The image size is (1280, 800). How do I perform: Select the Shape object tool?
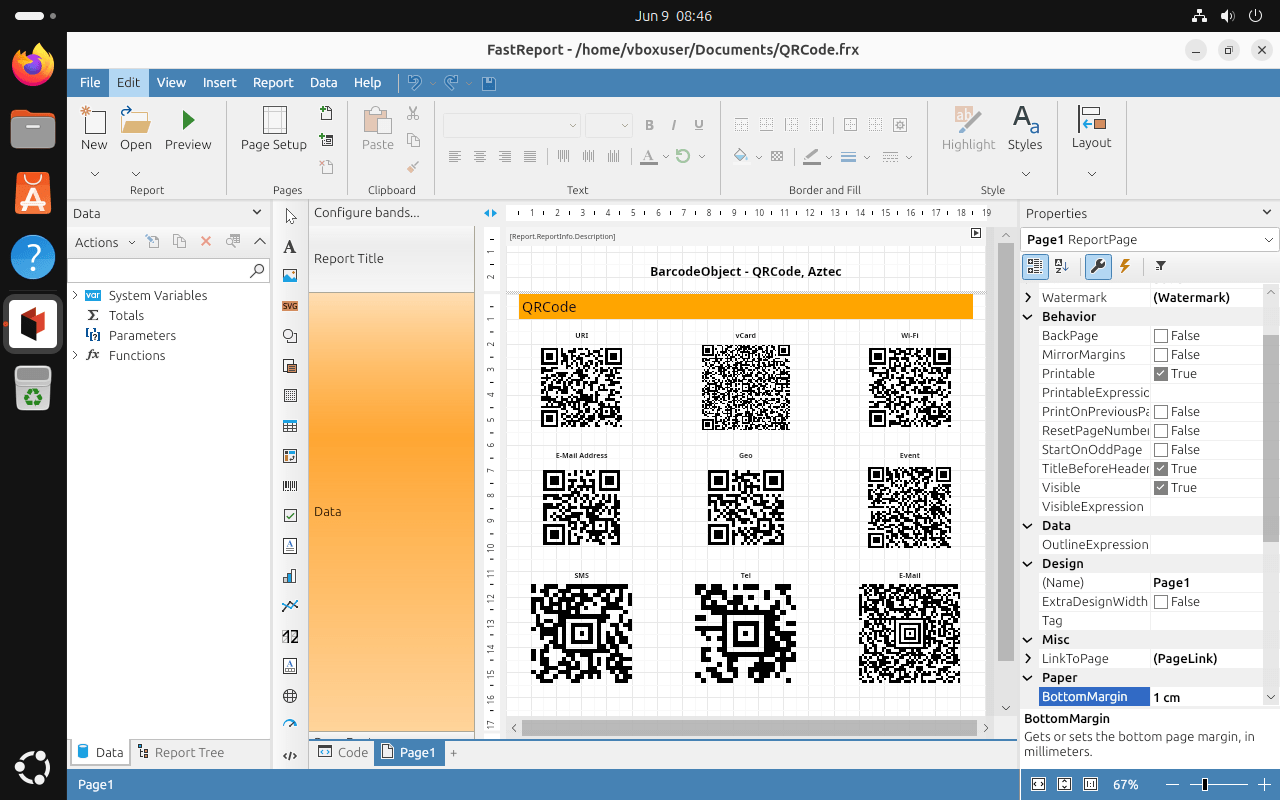[291, 336]
